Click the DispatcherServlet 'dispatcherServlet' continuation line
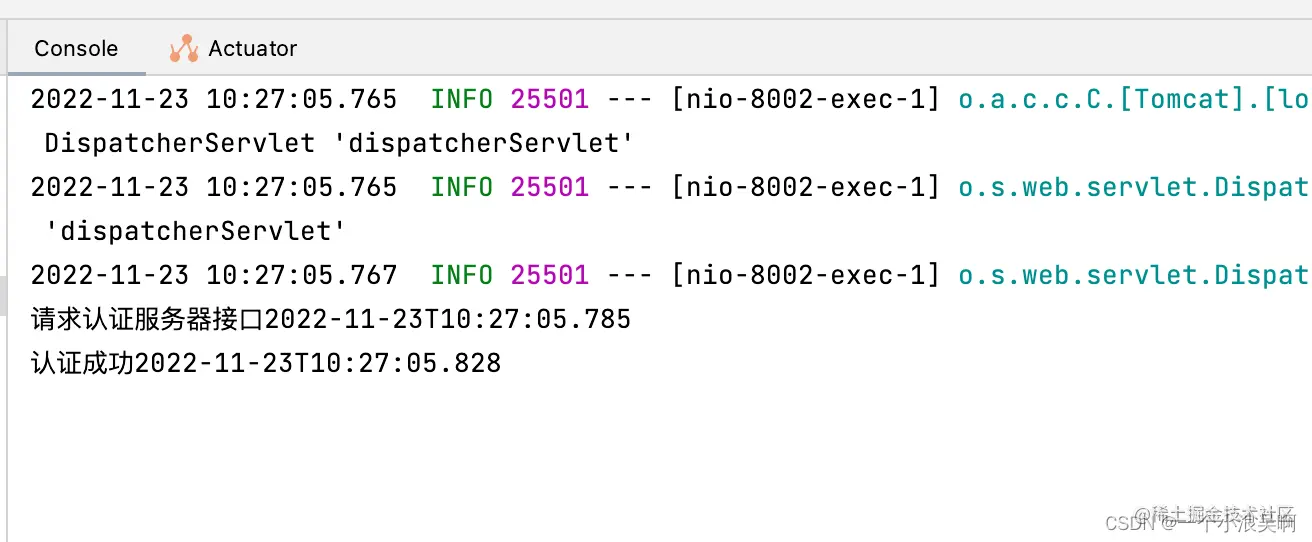 (x=339, y=143)
